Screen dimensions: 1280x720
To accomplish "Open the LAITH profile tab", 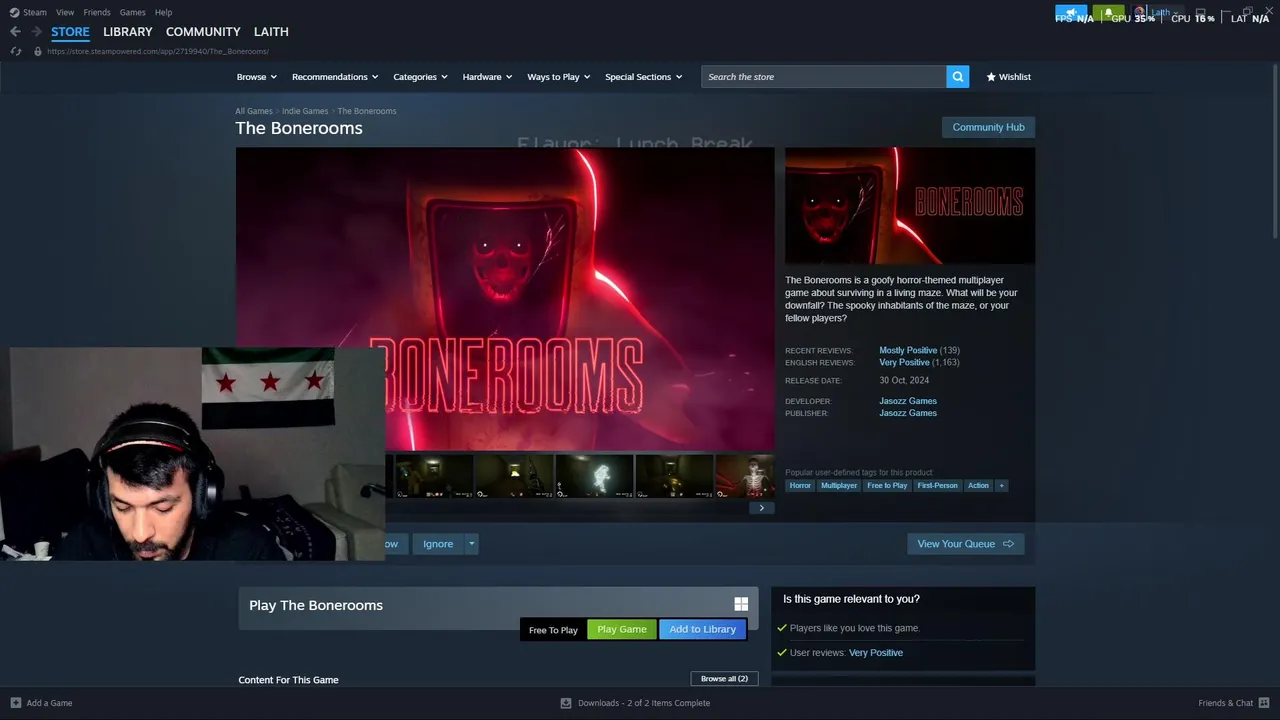I will point(271,32).
